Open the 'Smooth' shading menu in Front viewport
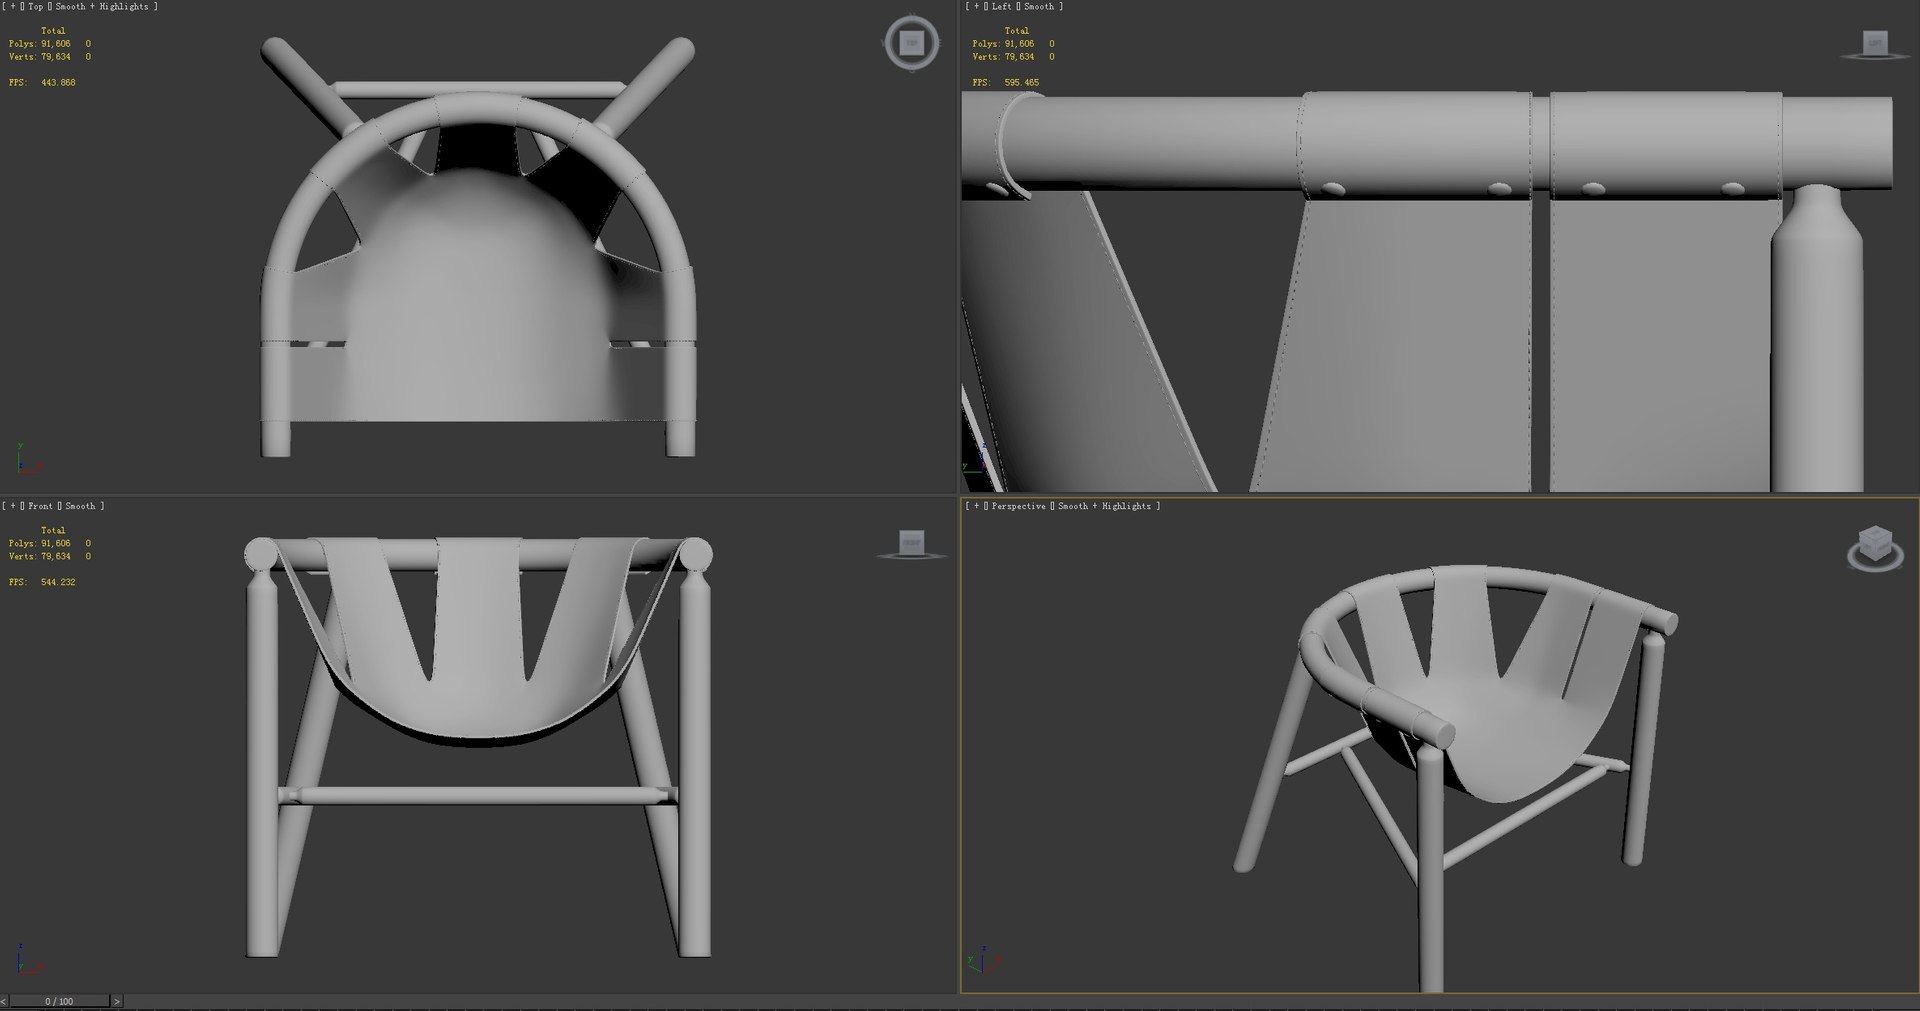Viewport: 1920px width, 1011px height. click(81, 506)
